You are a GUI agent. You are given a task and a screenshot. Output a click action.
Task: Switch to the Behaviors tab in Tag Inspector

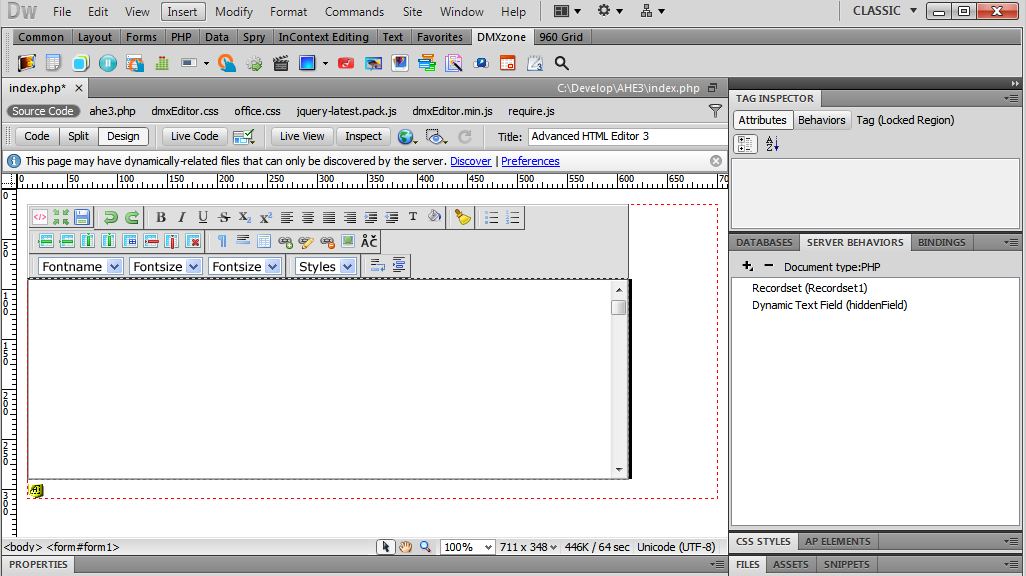[821, 120]
